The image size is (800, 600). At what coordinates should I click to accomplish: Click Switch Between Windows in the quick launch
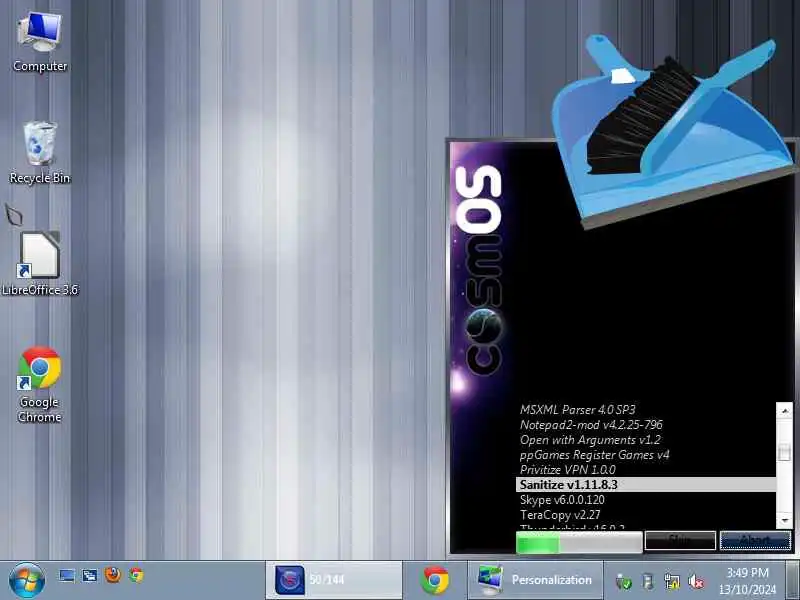point(90,576)
